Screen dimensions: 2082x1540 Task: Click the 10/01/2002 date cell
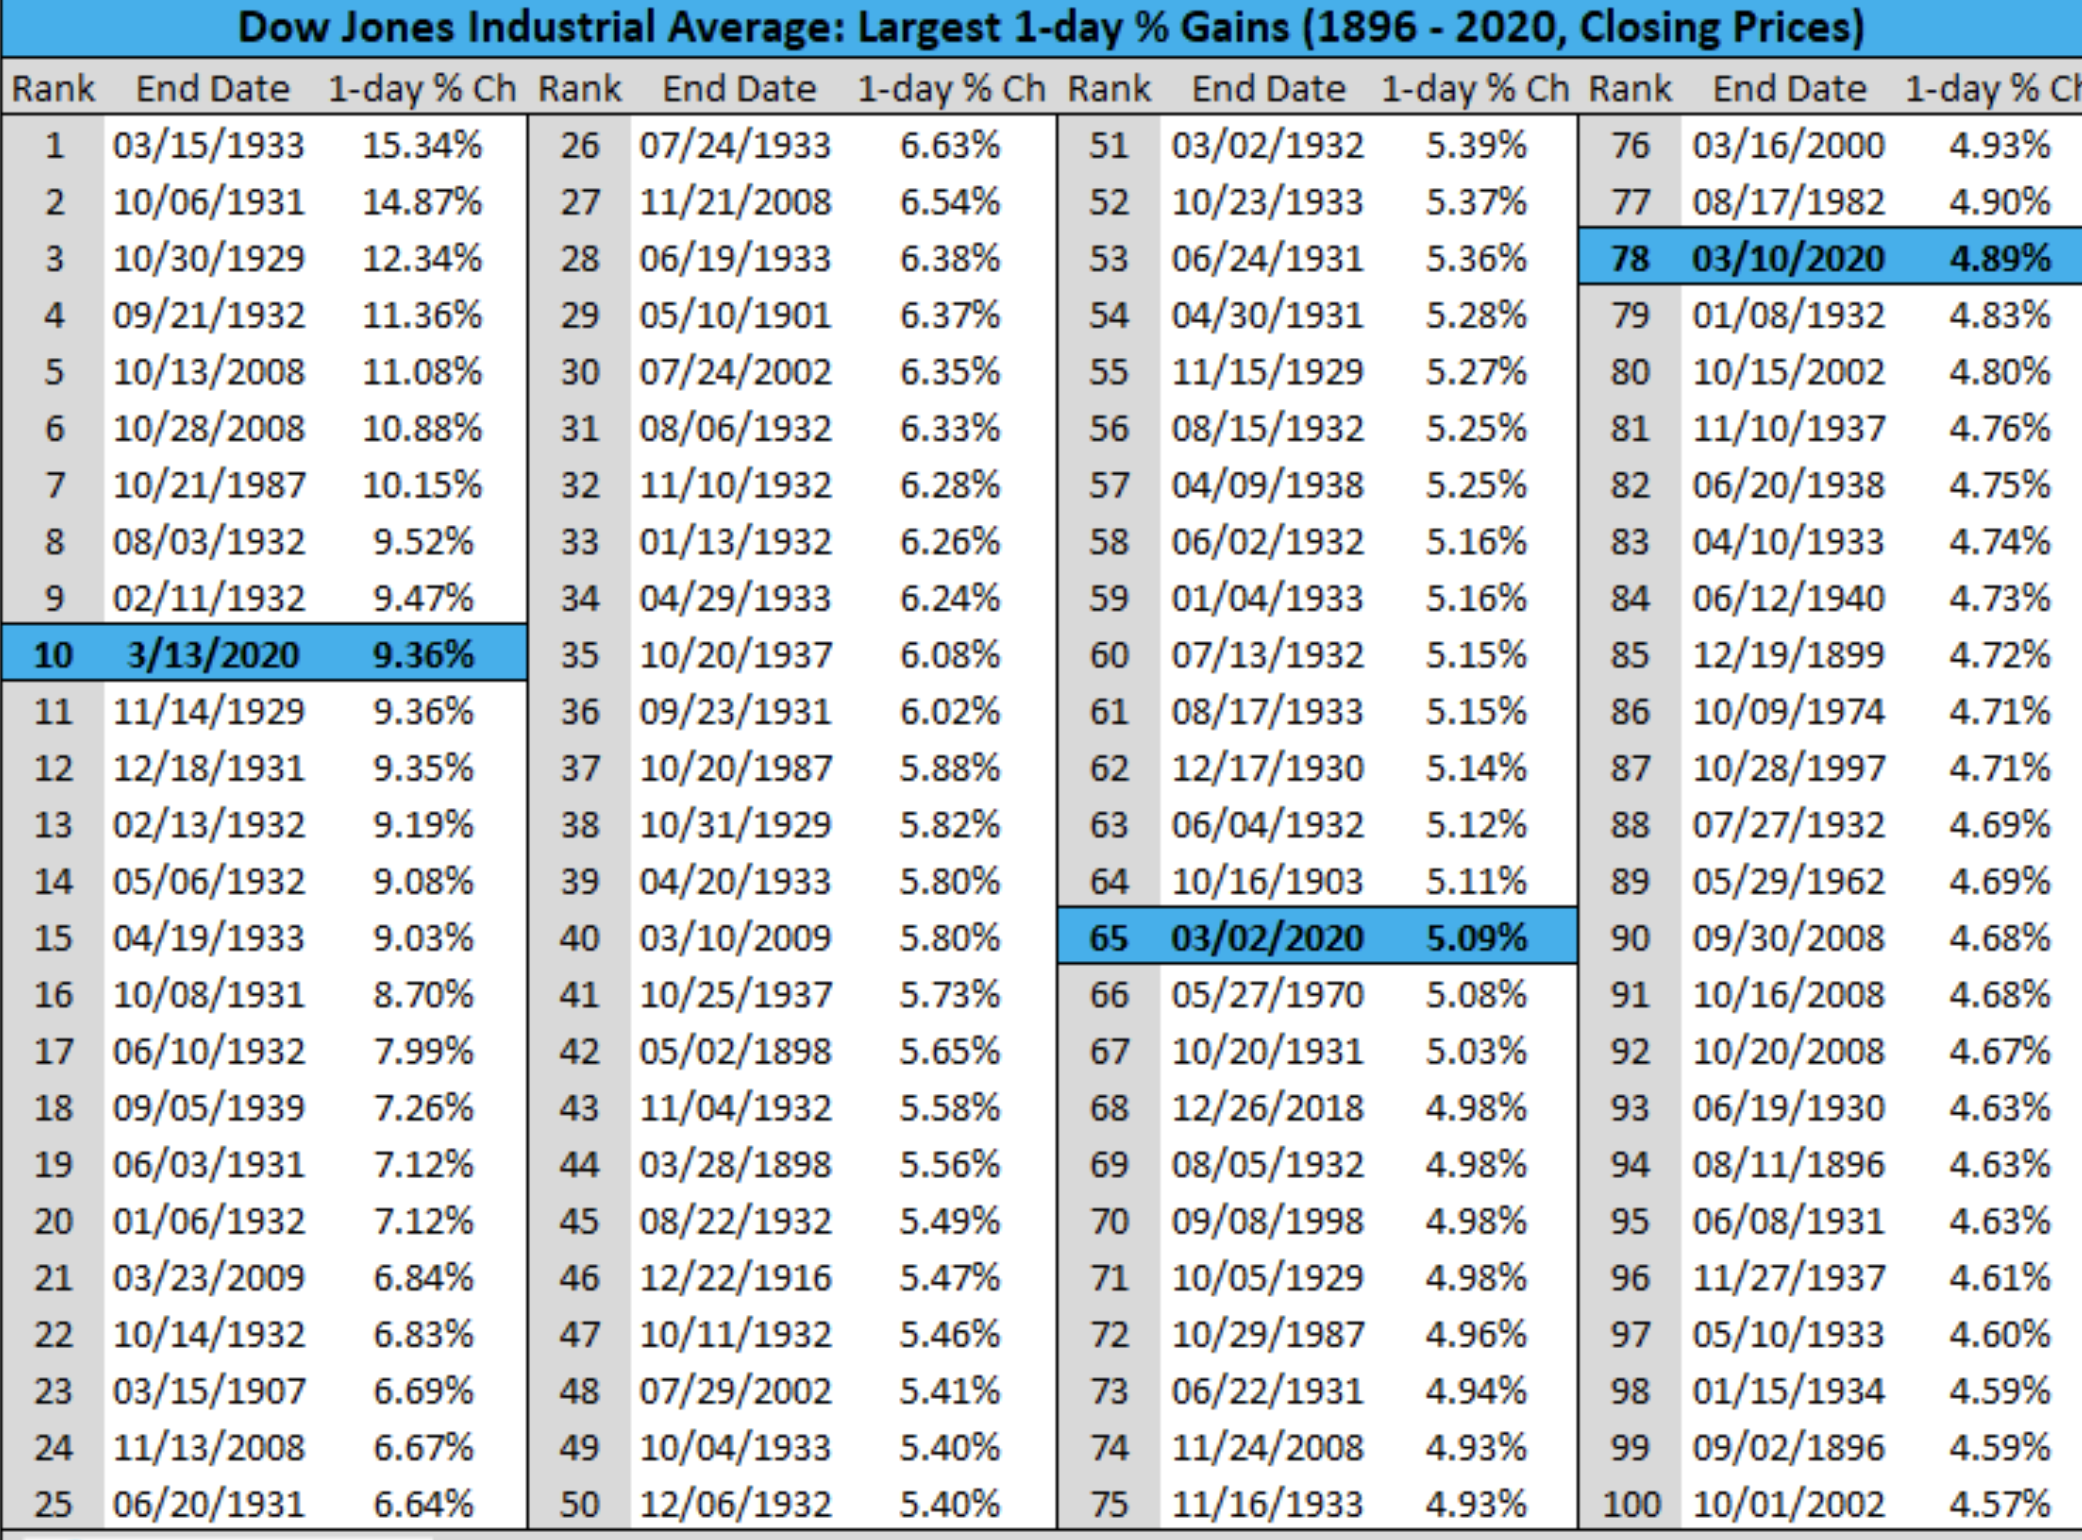1788,1504
